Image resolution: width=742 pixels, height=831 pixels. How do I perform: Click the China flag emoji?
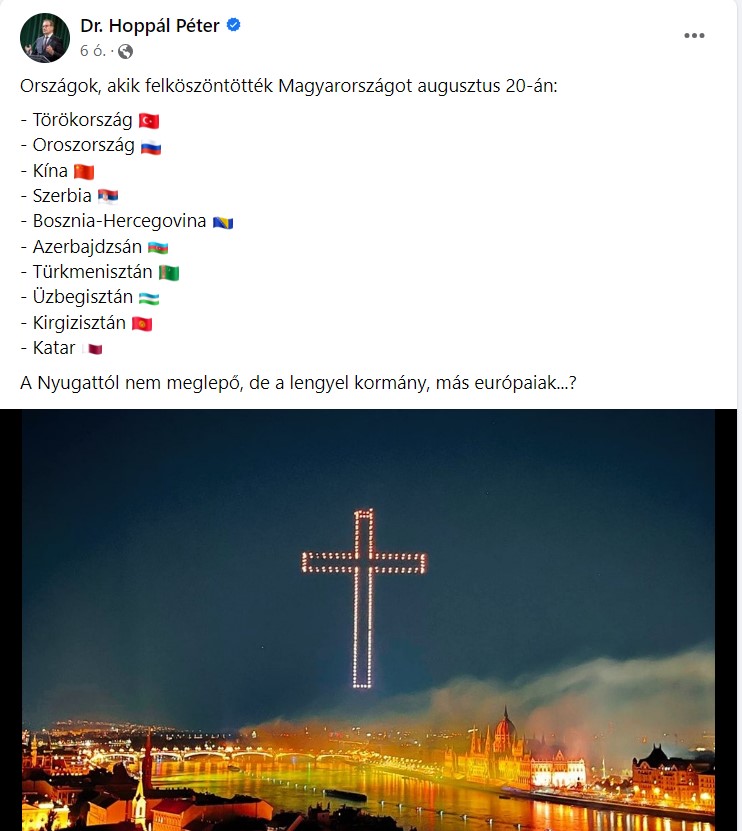[84, 172]
